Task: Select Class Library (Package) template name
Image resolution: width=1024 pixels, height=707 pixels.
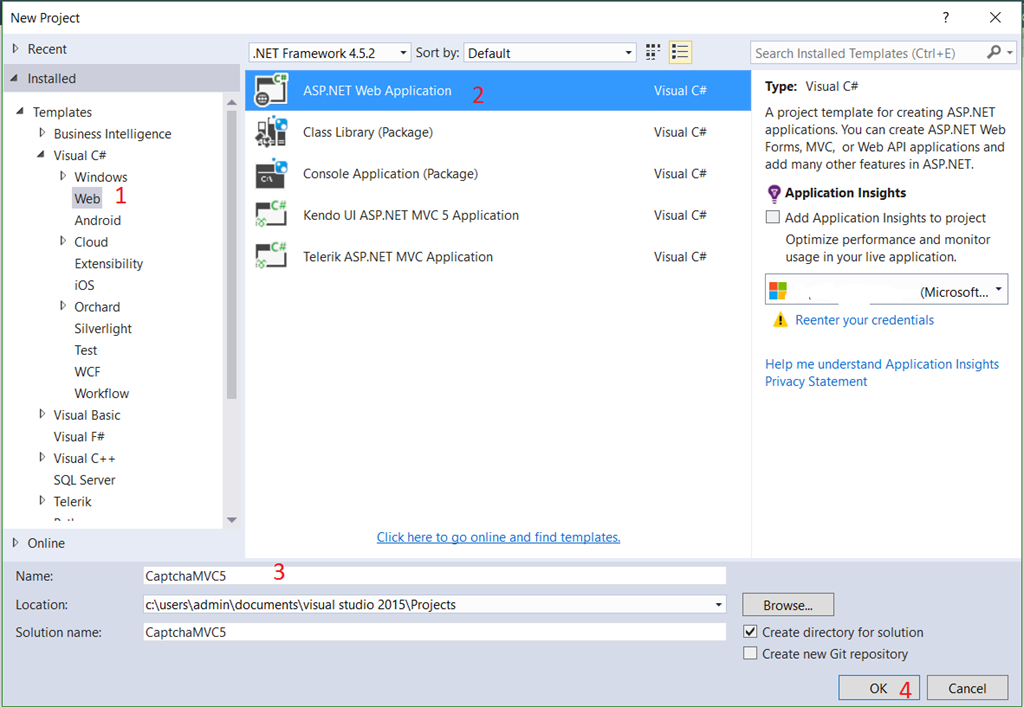Action: [368, 132]
